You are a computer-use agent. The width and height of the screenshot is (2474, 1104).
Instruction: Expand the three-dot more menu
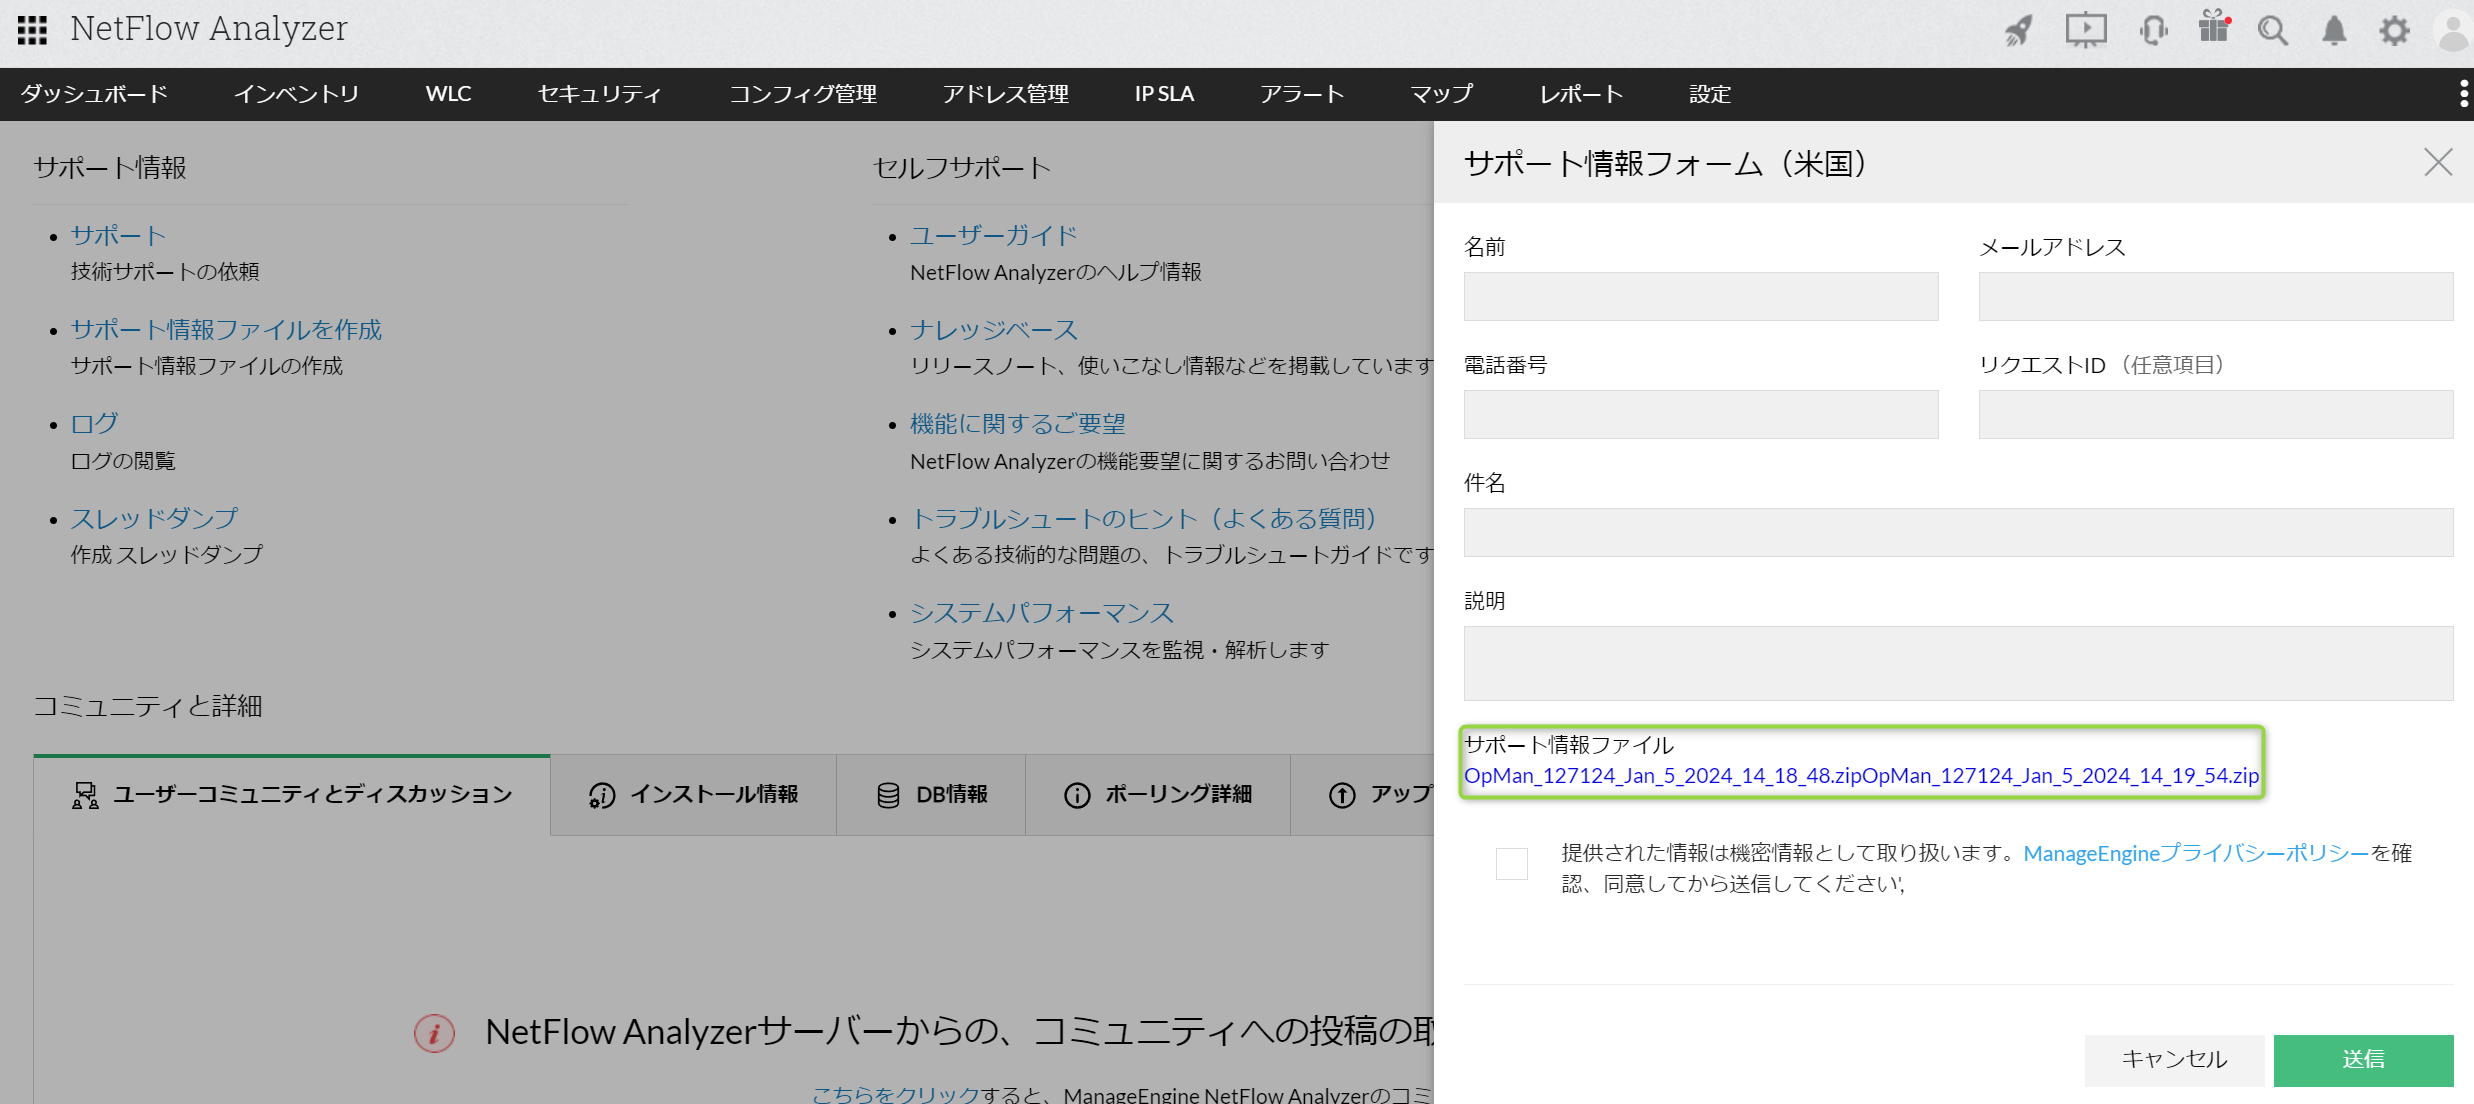pos(2463,94)
